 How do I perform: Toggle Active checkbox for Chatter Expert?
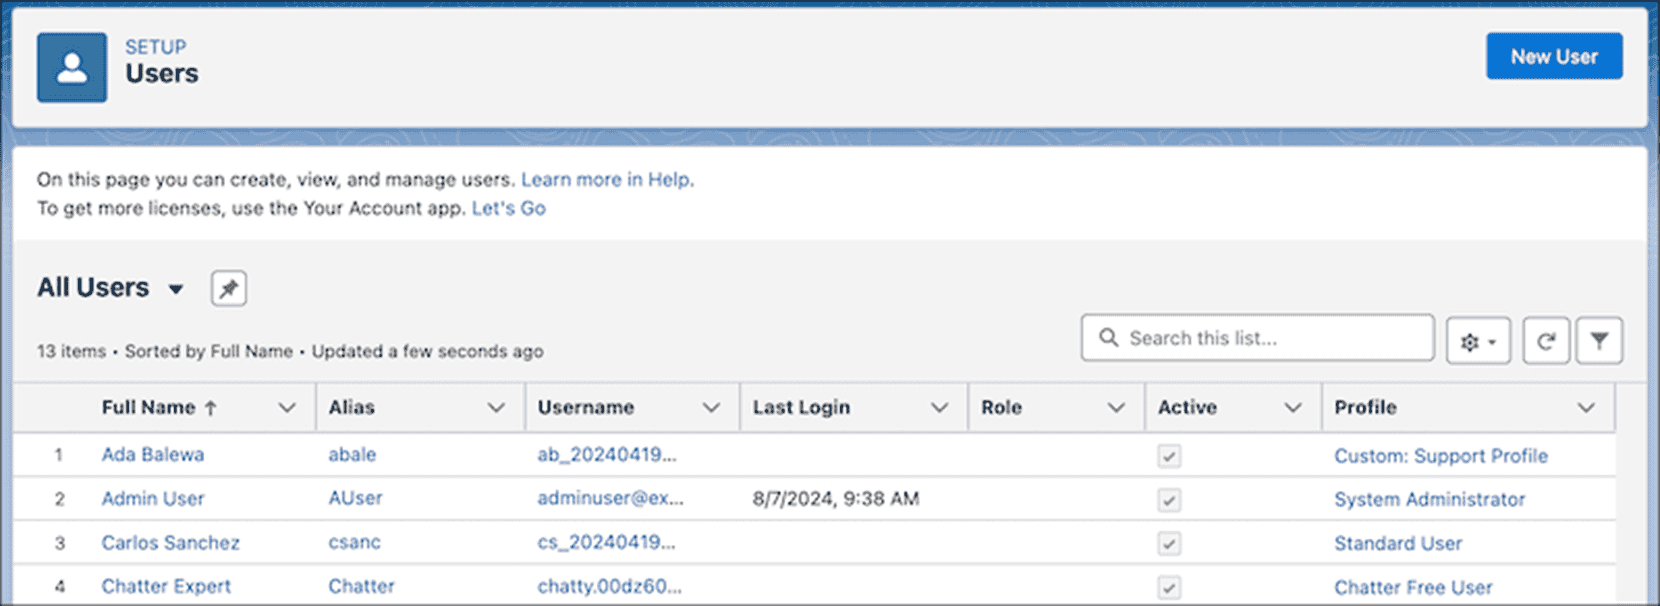[x=1168, y=587]
